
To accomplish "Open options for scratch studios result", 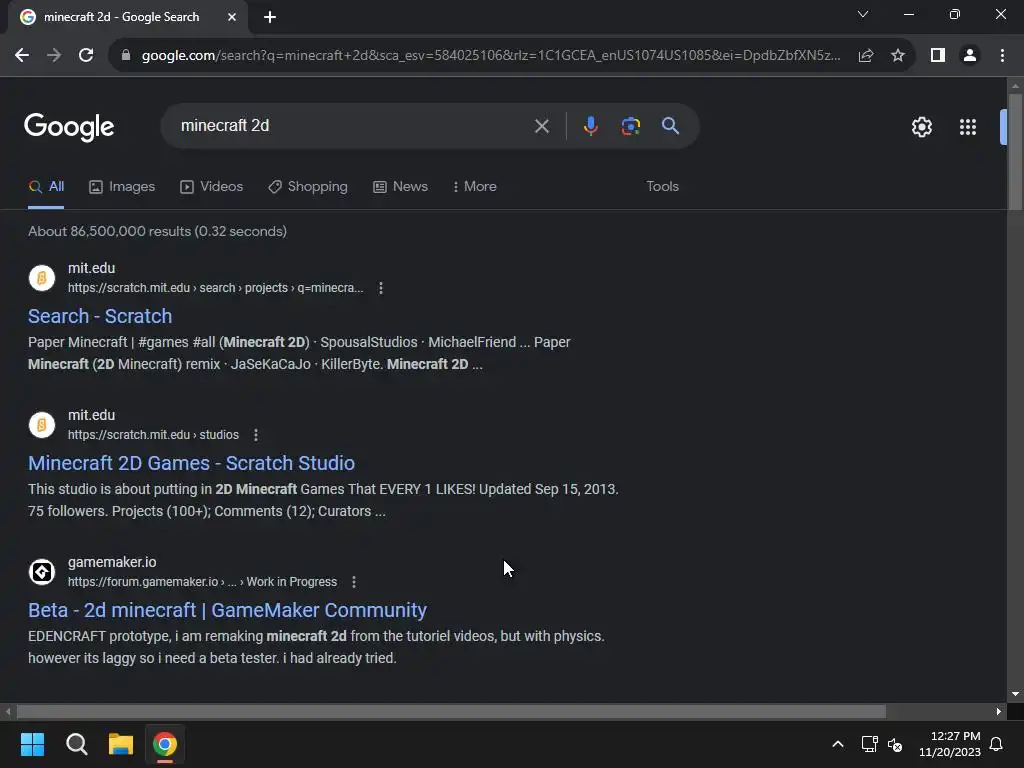I will 256,435.
